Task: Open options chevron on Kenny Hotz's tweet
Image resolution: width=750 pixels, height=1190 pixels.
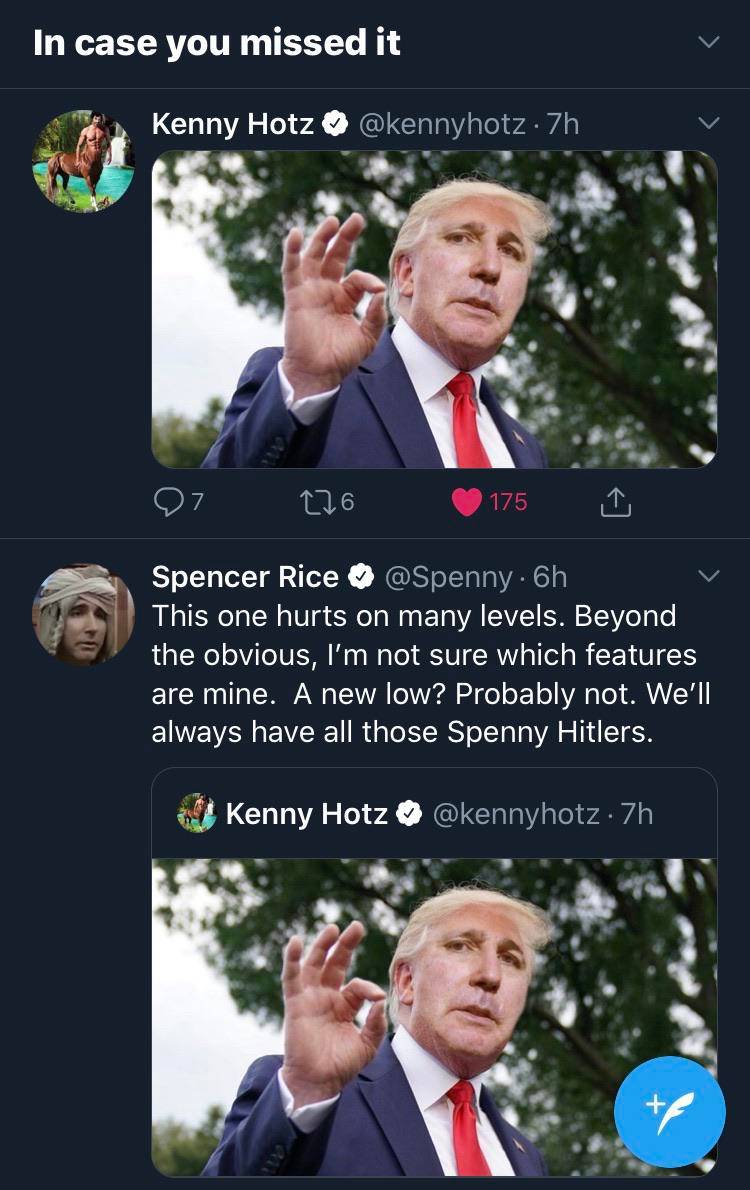Action: [708, 124]
